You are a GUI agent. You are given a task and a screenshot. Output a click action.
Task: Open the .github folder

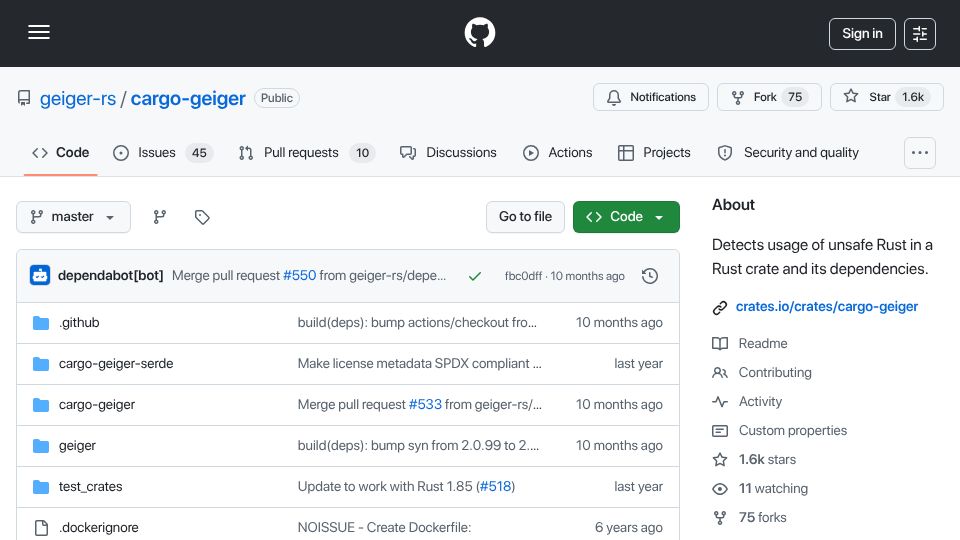79,323
